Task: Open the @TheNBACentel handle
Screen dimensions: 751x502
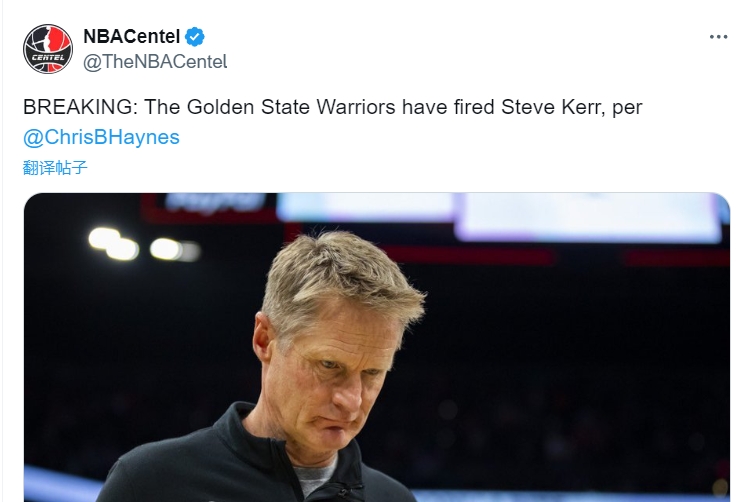Action: [x=155, y=61]
